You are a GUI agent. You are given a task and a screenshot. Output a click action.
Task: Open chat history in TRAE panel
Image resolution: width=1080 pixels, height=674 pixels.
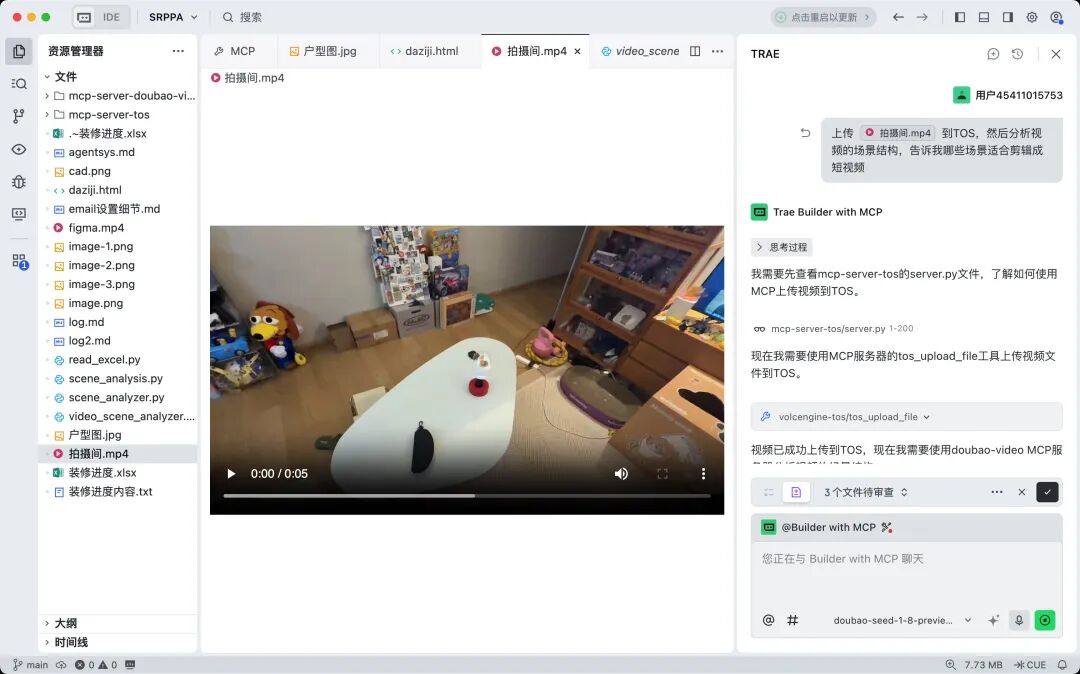point(1017,54)
